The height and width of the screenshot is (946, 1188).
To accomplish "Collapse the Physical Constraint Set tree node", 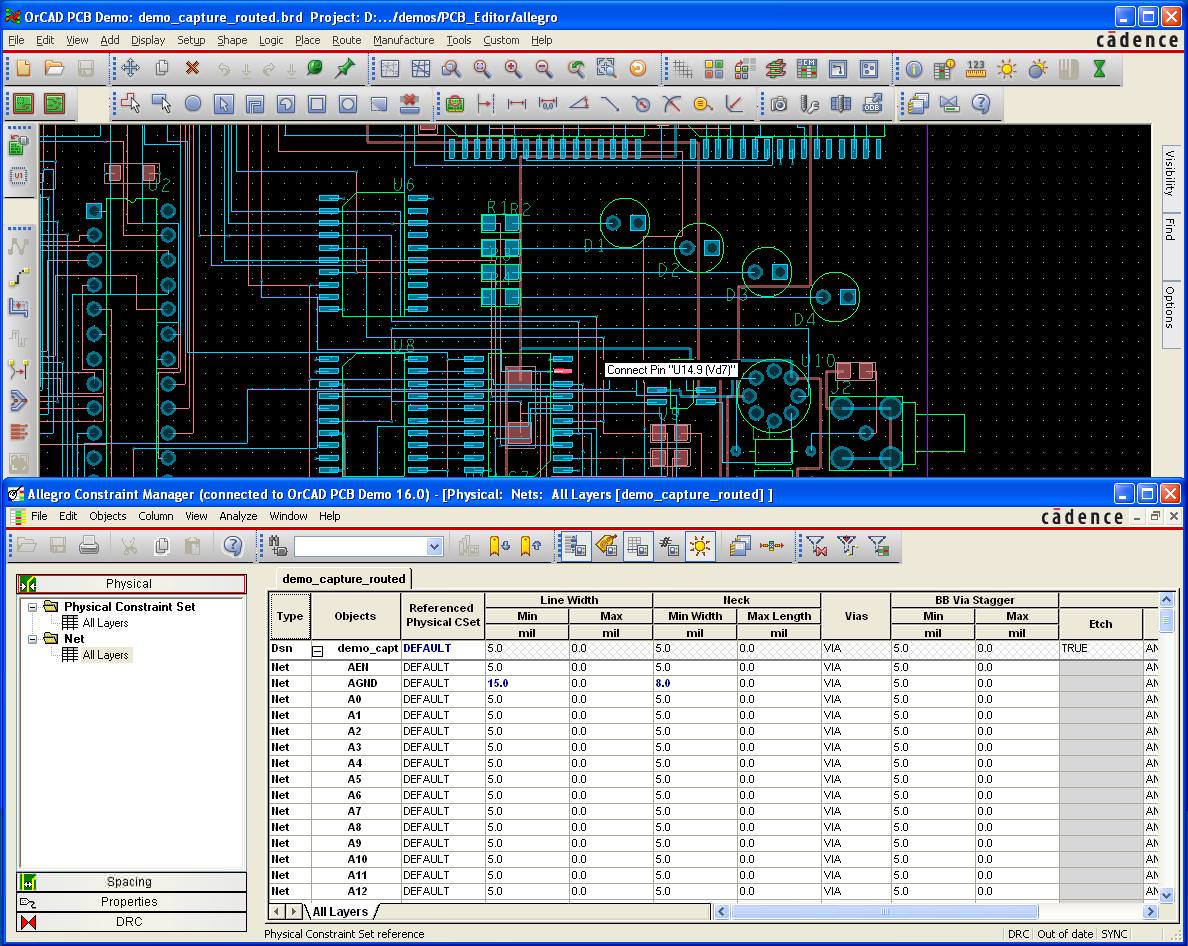I will [33, 607].
